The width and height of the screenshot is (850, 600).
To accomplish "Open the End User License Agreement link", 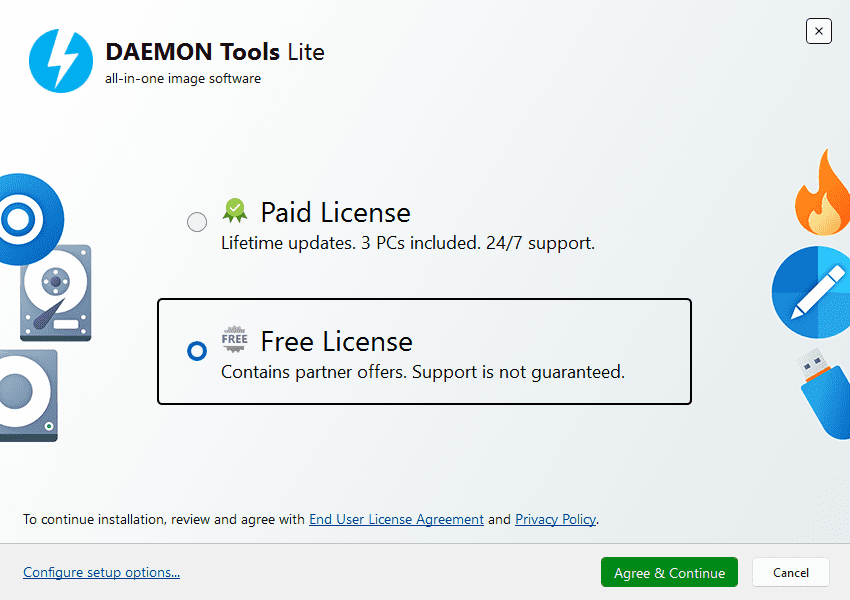I will tap(396, 520).
